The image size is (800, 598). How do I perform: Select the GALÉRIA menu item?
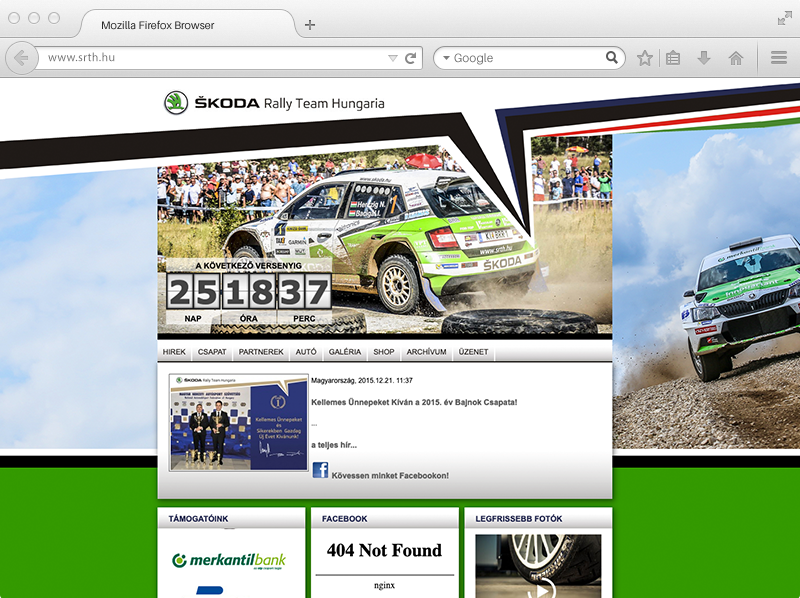(x=345, y=353)
